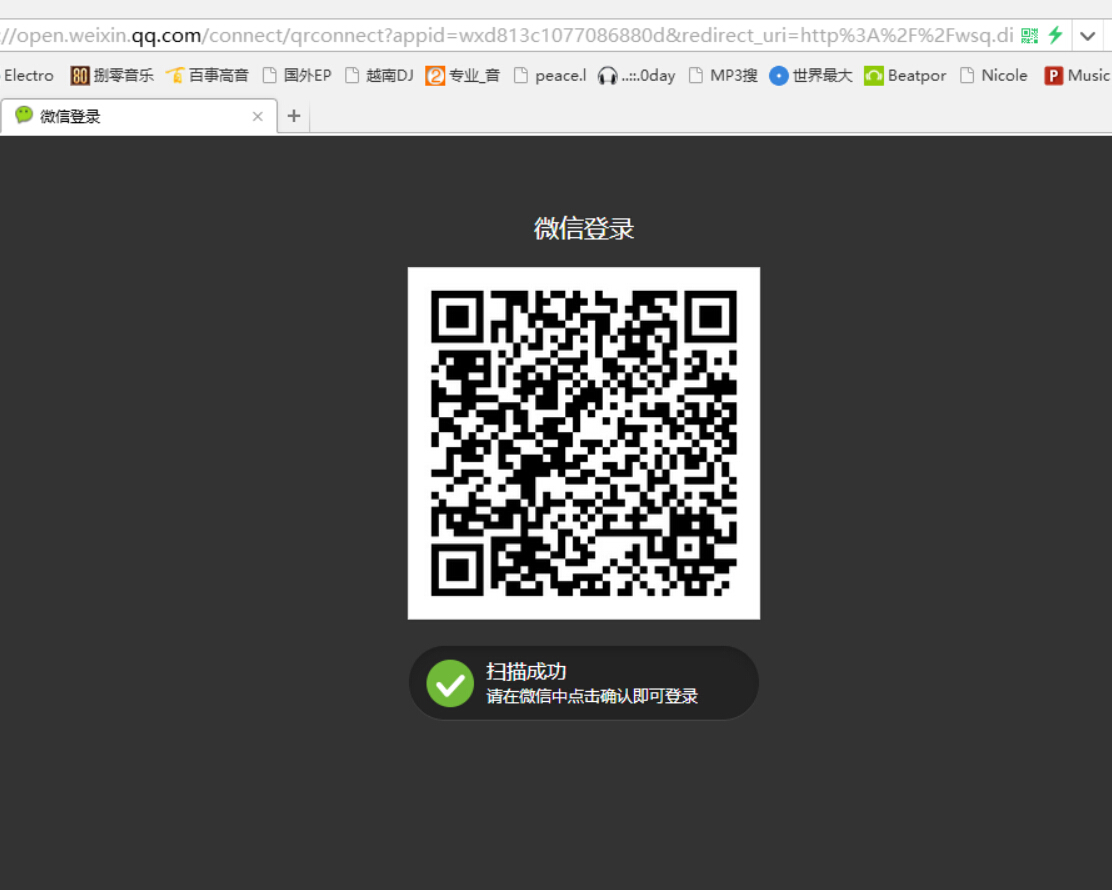Click the 80 logo bookmark icon
1112x890 pixels.
coord(79,75)
